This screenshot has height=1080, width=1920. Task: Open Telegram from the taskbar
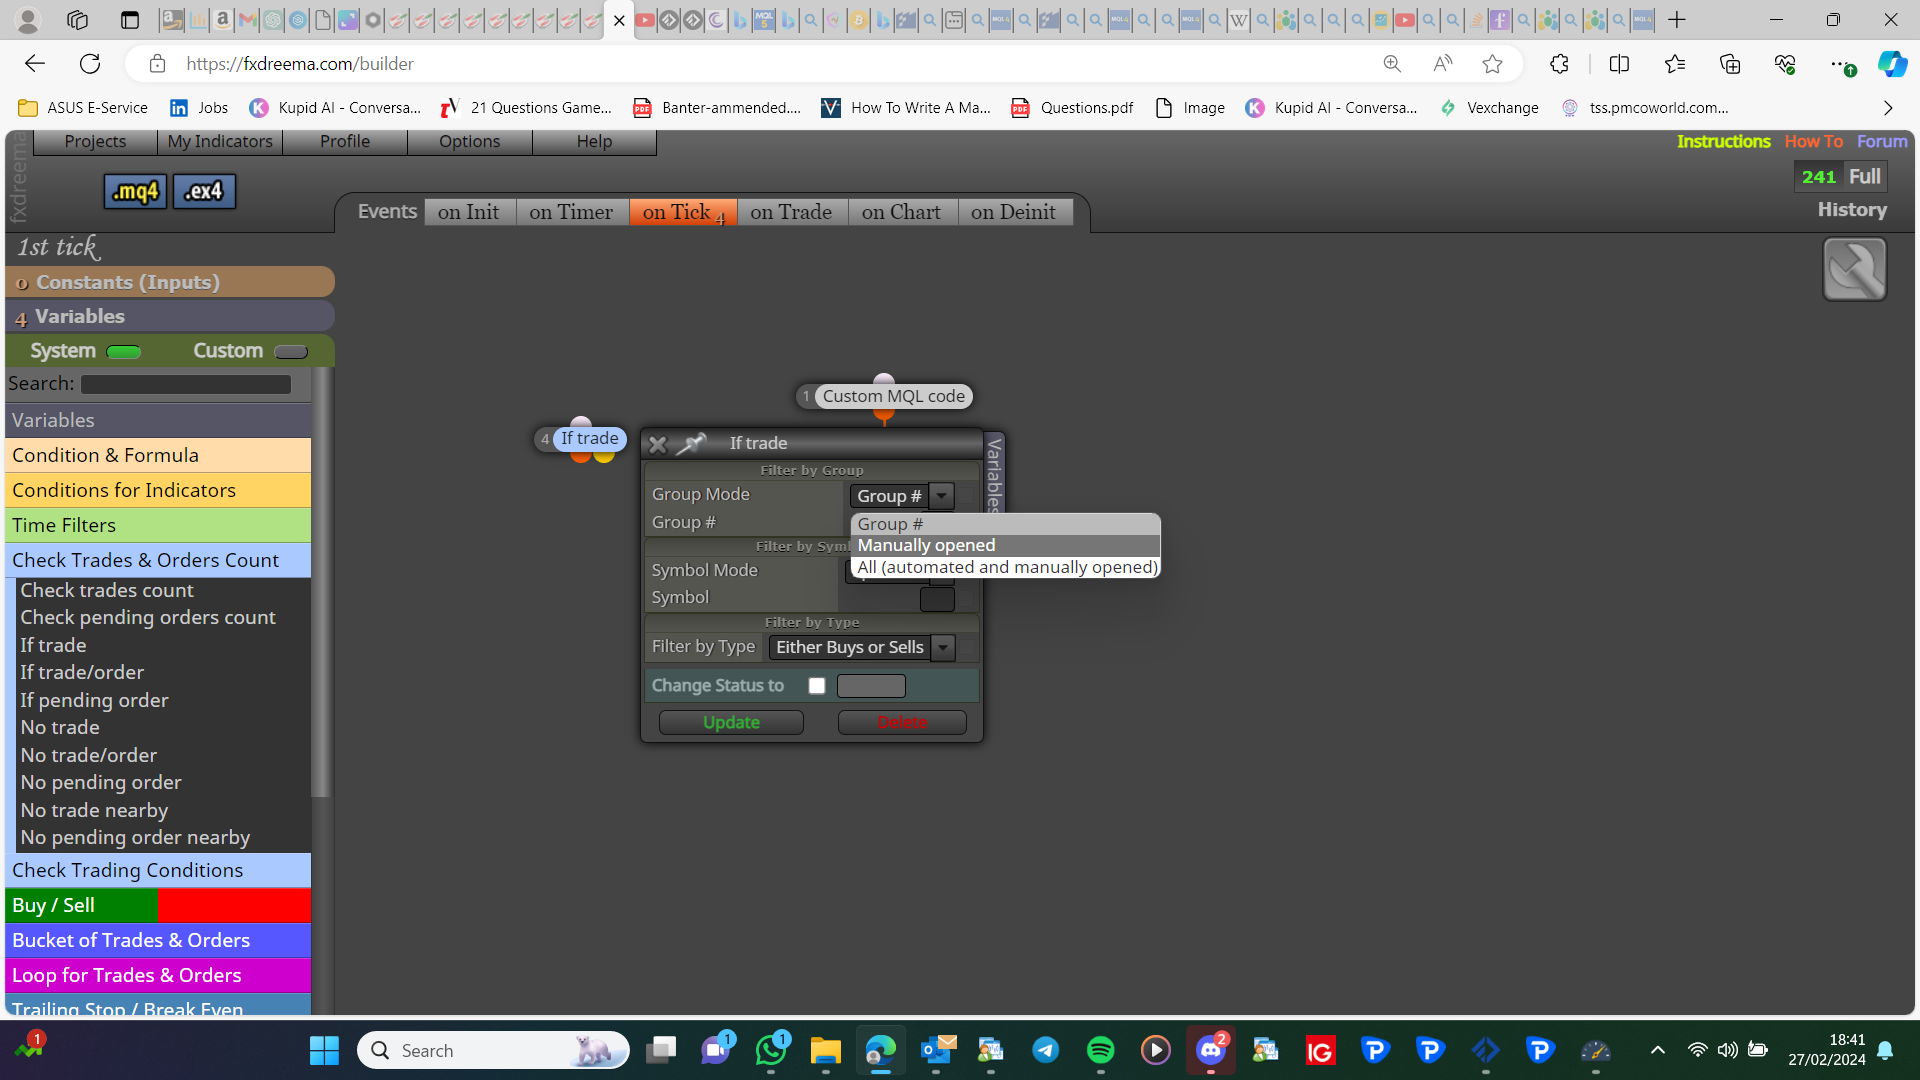1046,1050
